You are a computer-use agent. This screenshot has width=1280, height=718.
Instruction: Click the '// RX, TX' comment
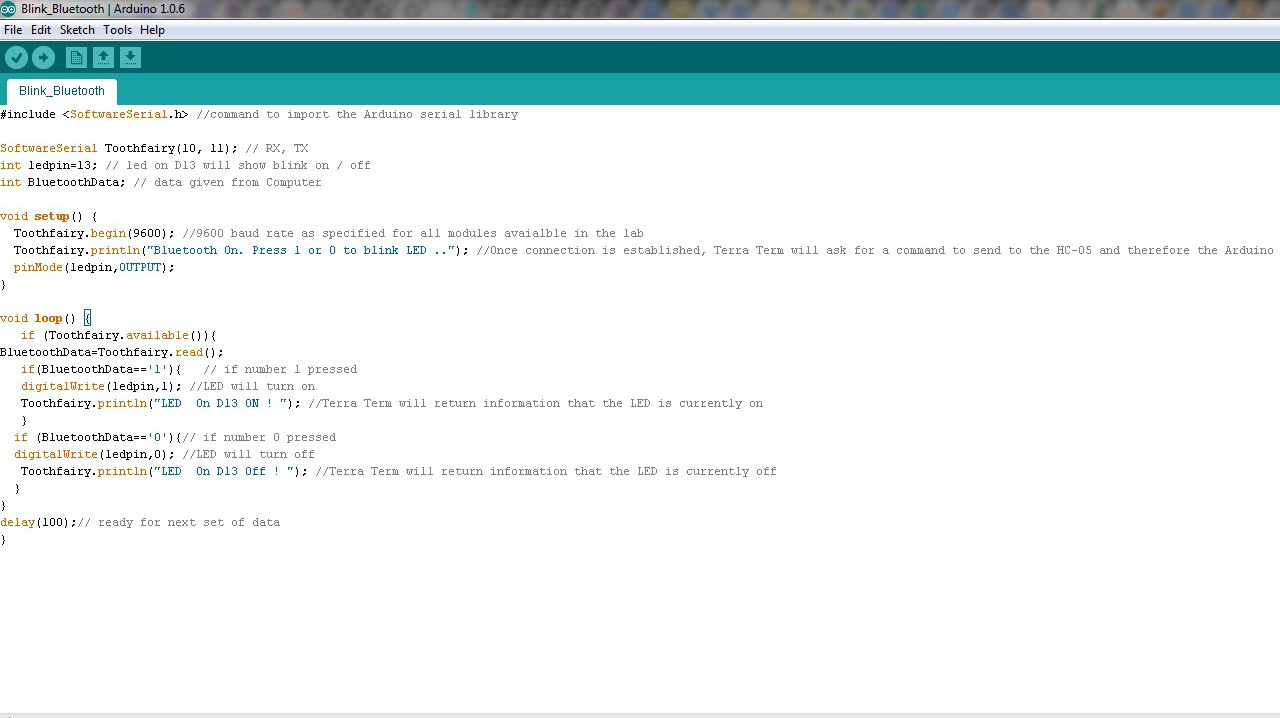tap(277, 148)
